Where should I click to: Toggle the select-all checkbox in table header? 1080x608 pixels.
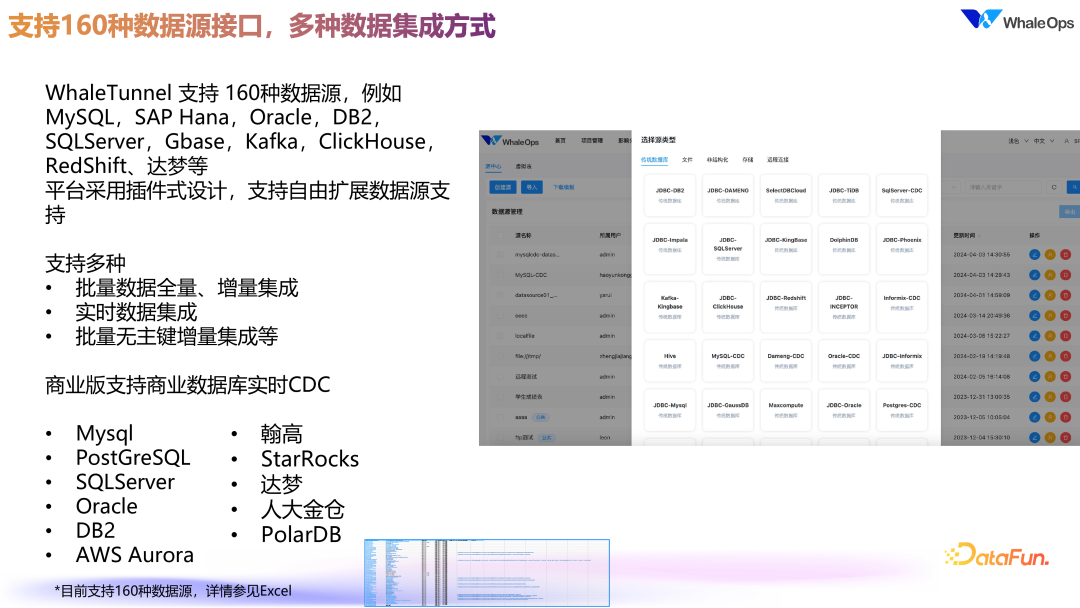pyautogui.click(x=500, y=235)
